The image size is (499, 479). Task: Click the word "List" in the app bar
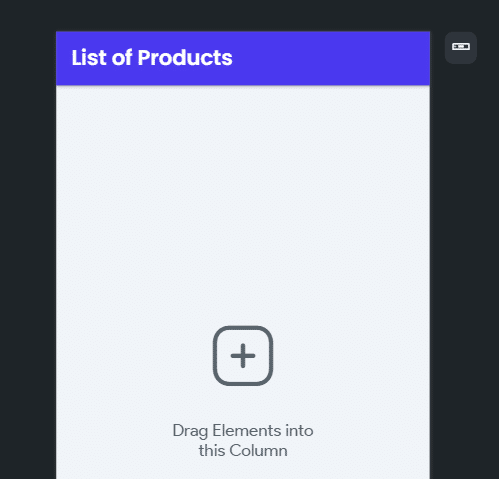point(90,58)
